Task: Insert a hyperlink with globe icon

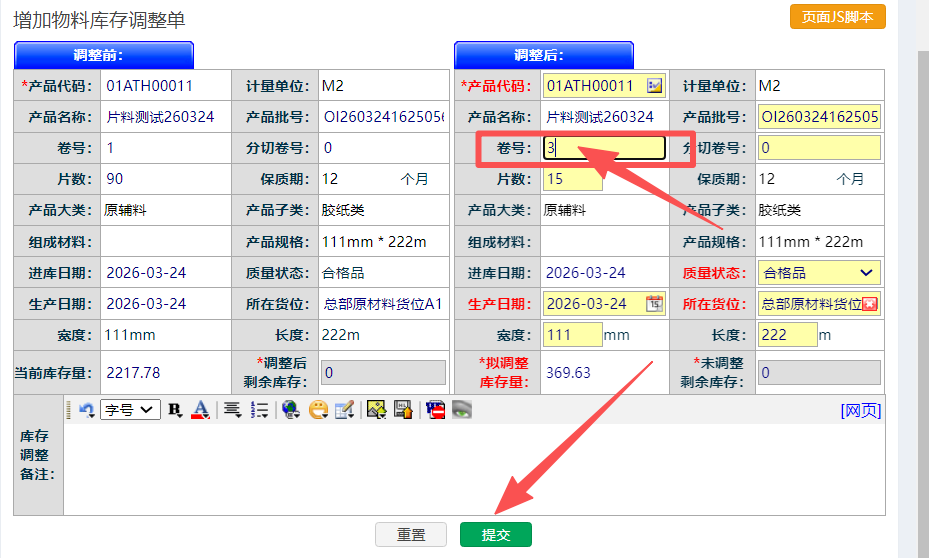Action: pyautogui.click(x=291, y=409)
